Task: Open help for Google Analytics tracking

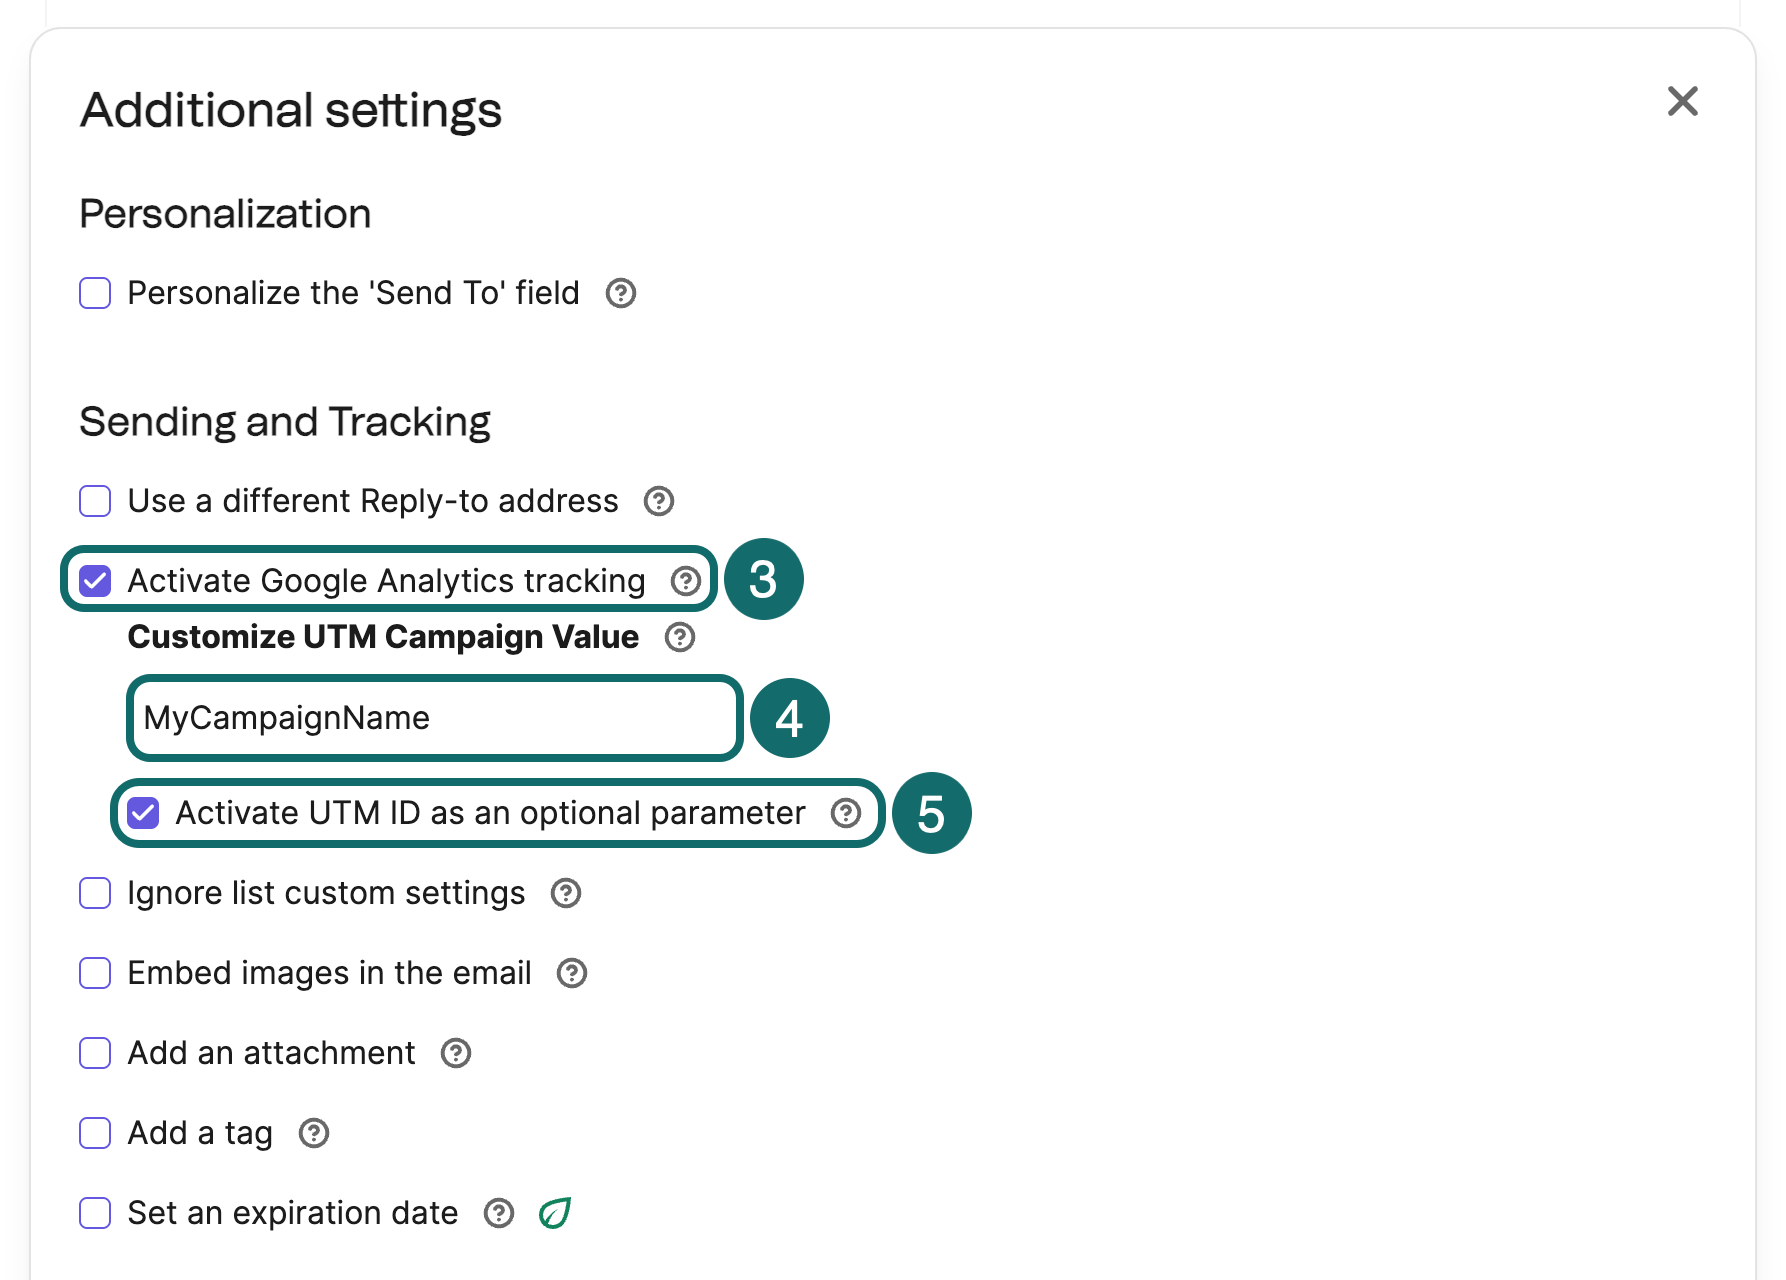Action: [x=684, y=580]
